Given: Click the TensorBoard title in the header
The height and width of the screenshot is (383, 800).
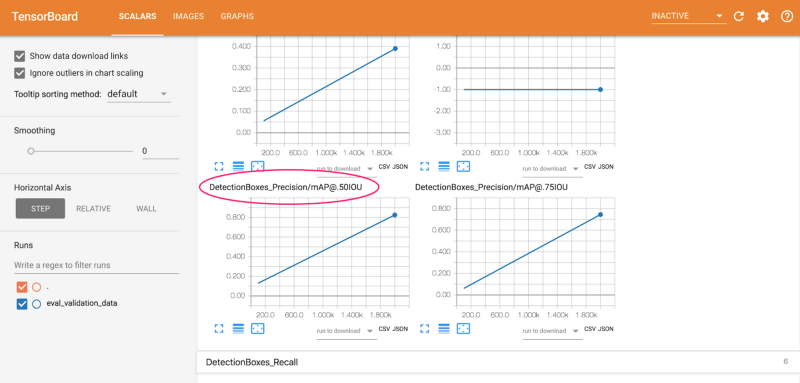Looking at the screenshot, I should [45, 16].
